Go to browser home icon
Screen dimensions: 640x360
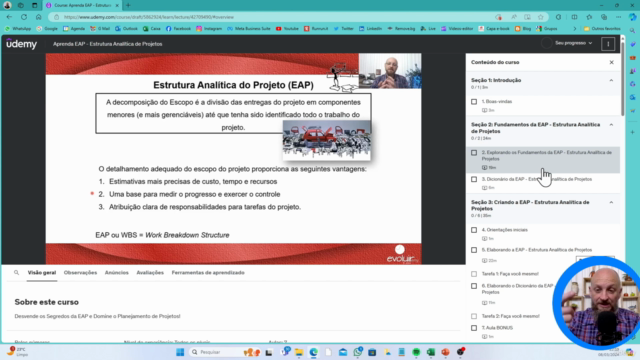[x=39, y=17]
